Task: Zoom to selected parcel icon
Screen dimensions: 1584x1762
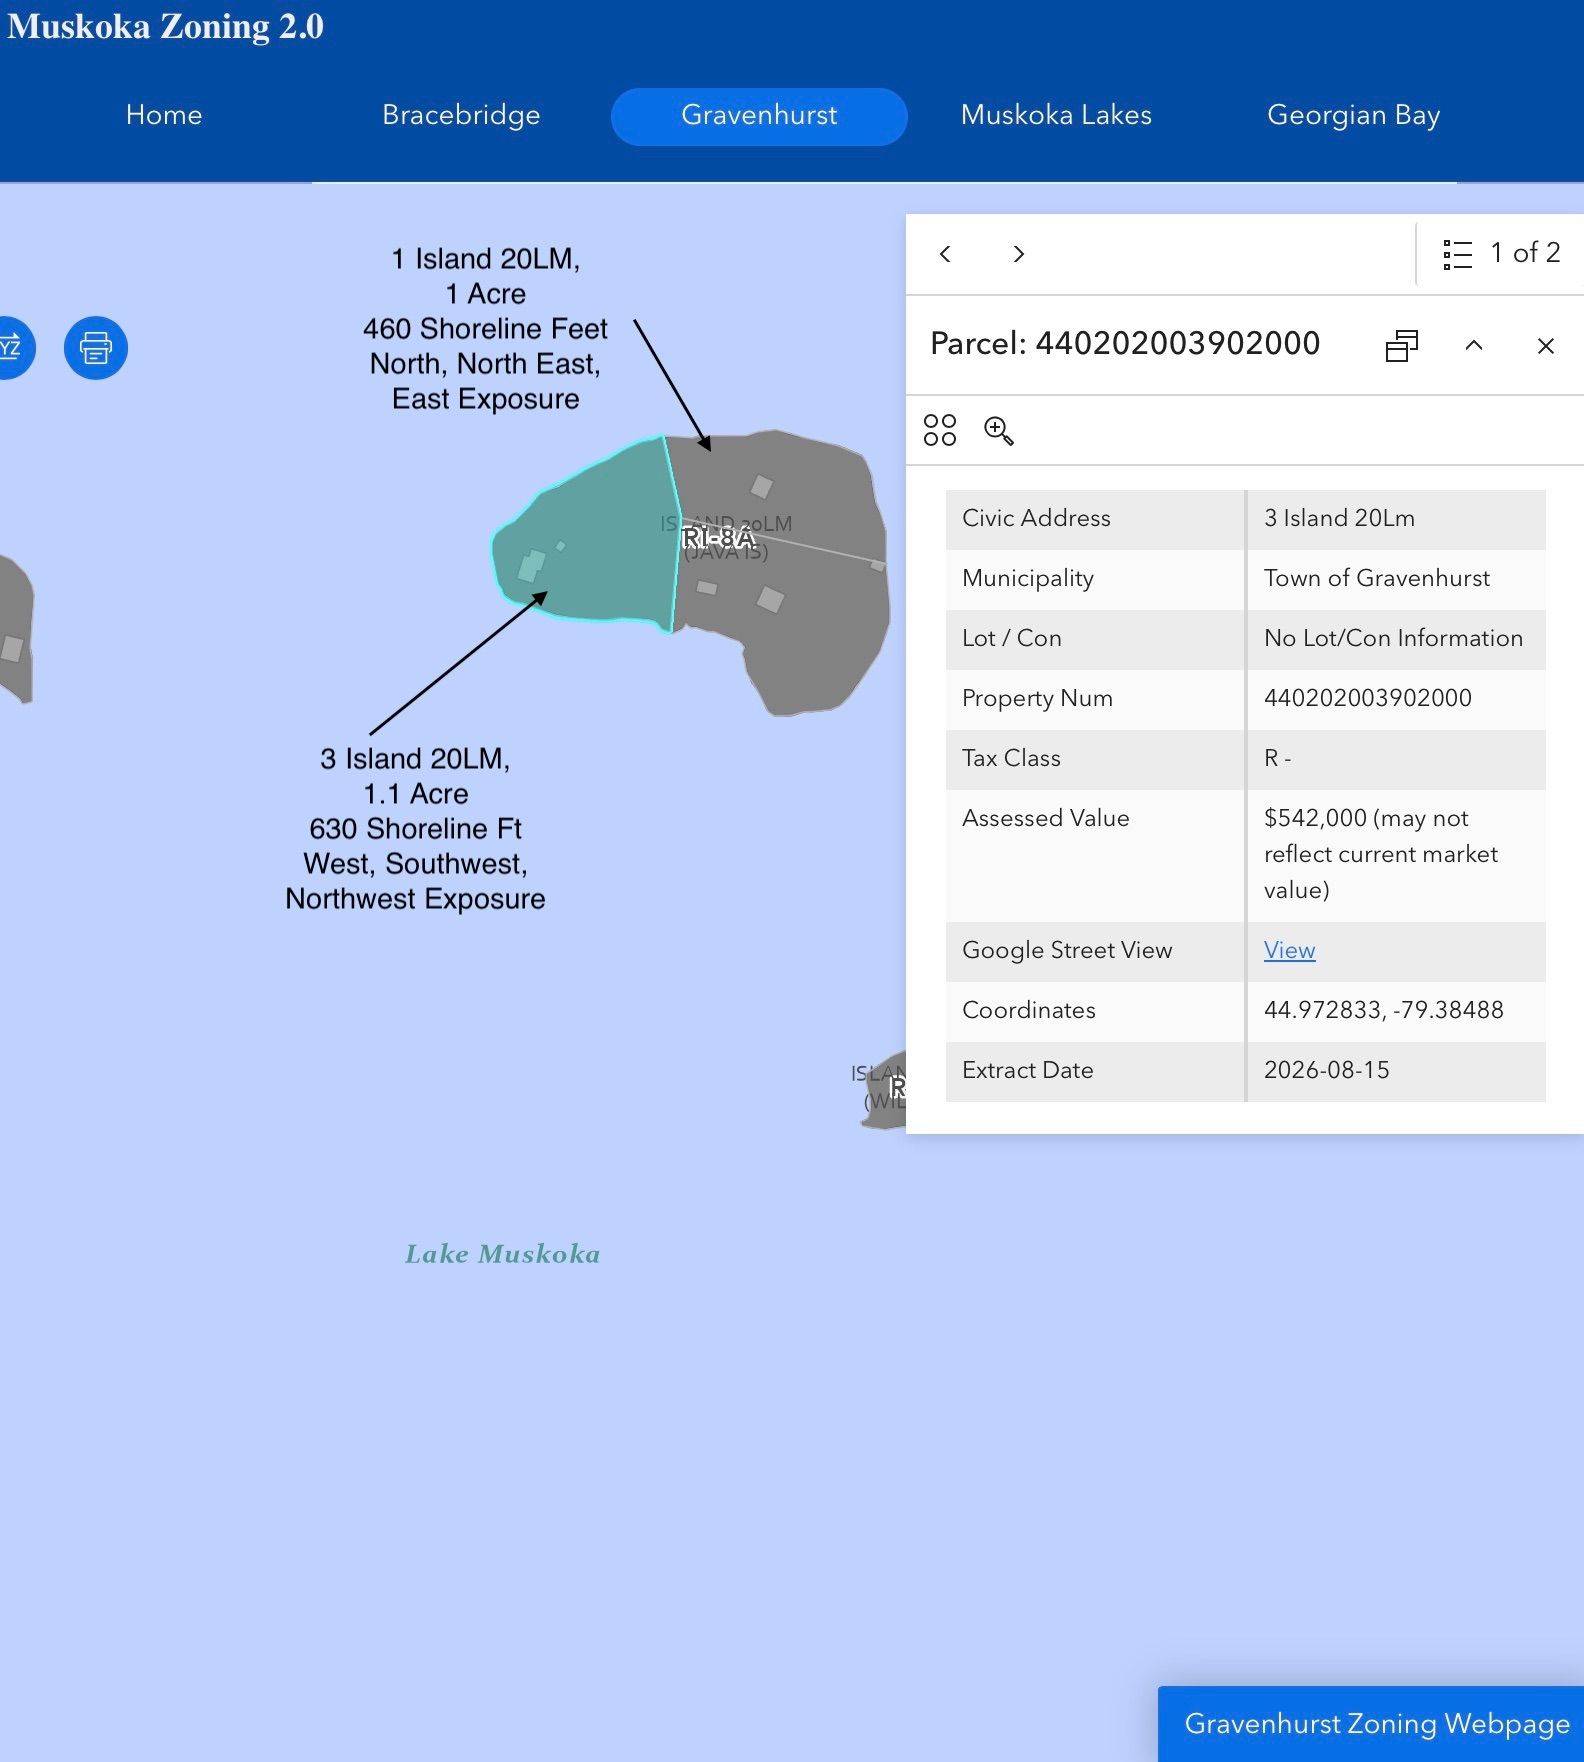Action: click(999, 431)
